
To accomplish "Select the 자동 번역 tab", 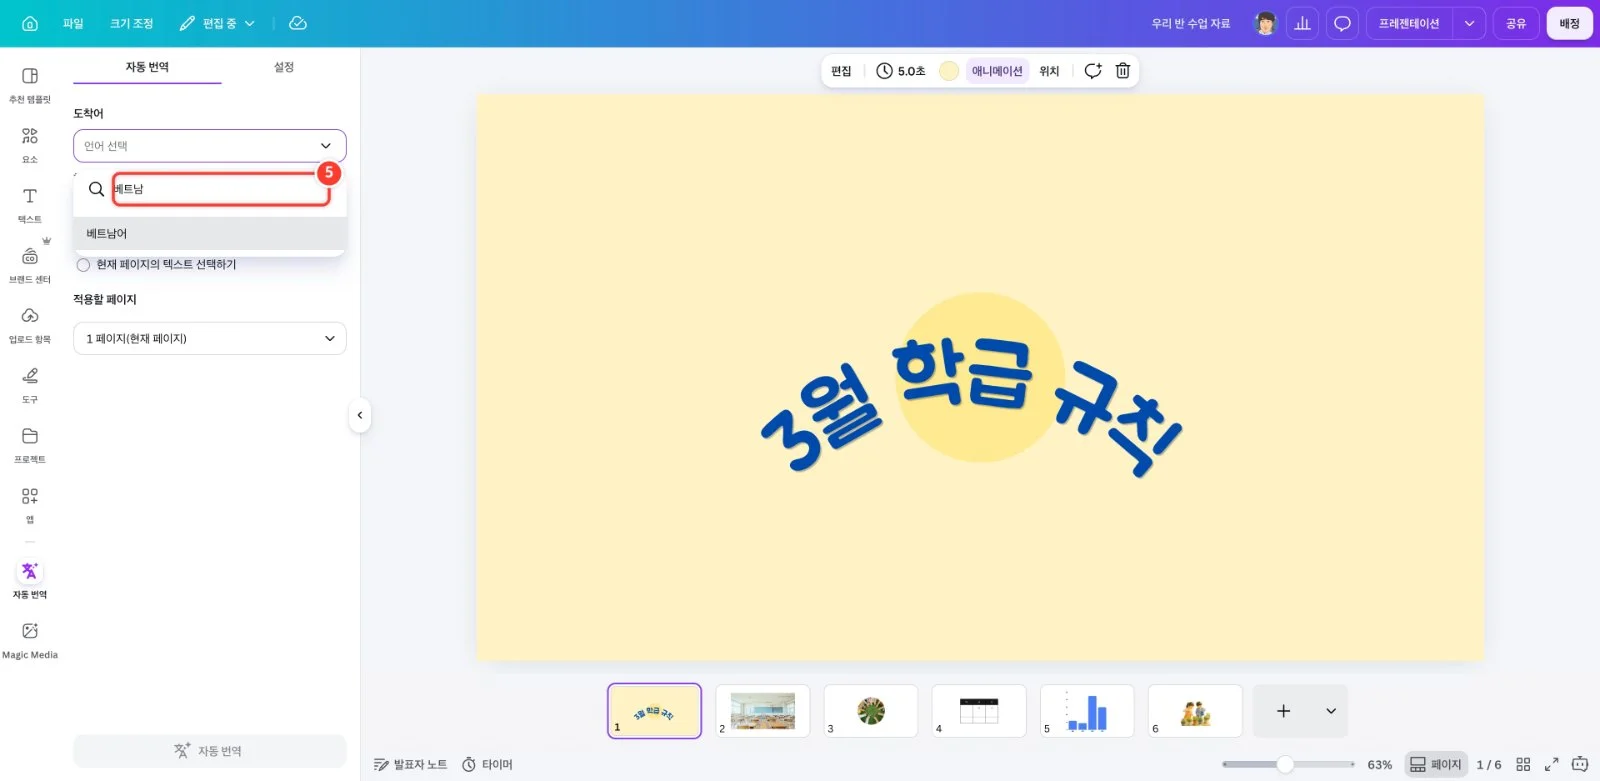I will 147,67.
